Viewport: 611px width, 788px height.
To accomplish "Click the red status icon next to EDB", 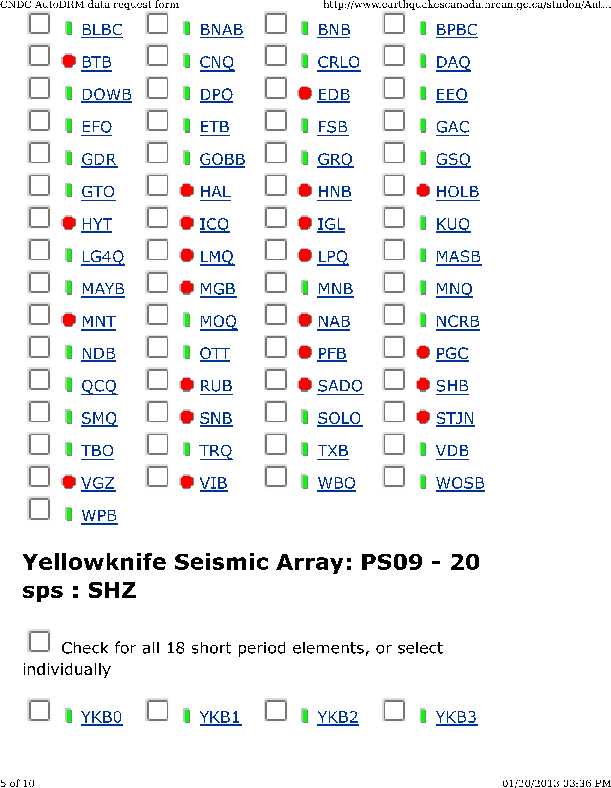I will click(305, 93).
